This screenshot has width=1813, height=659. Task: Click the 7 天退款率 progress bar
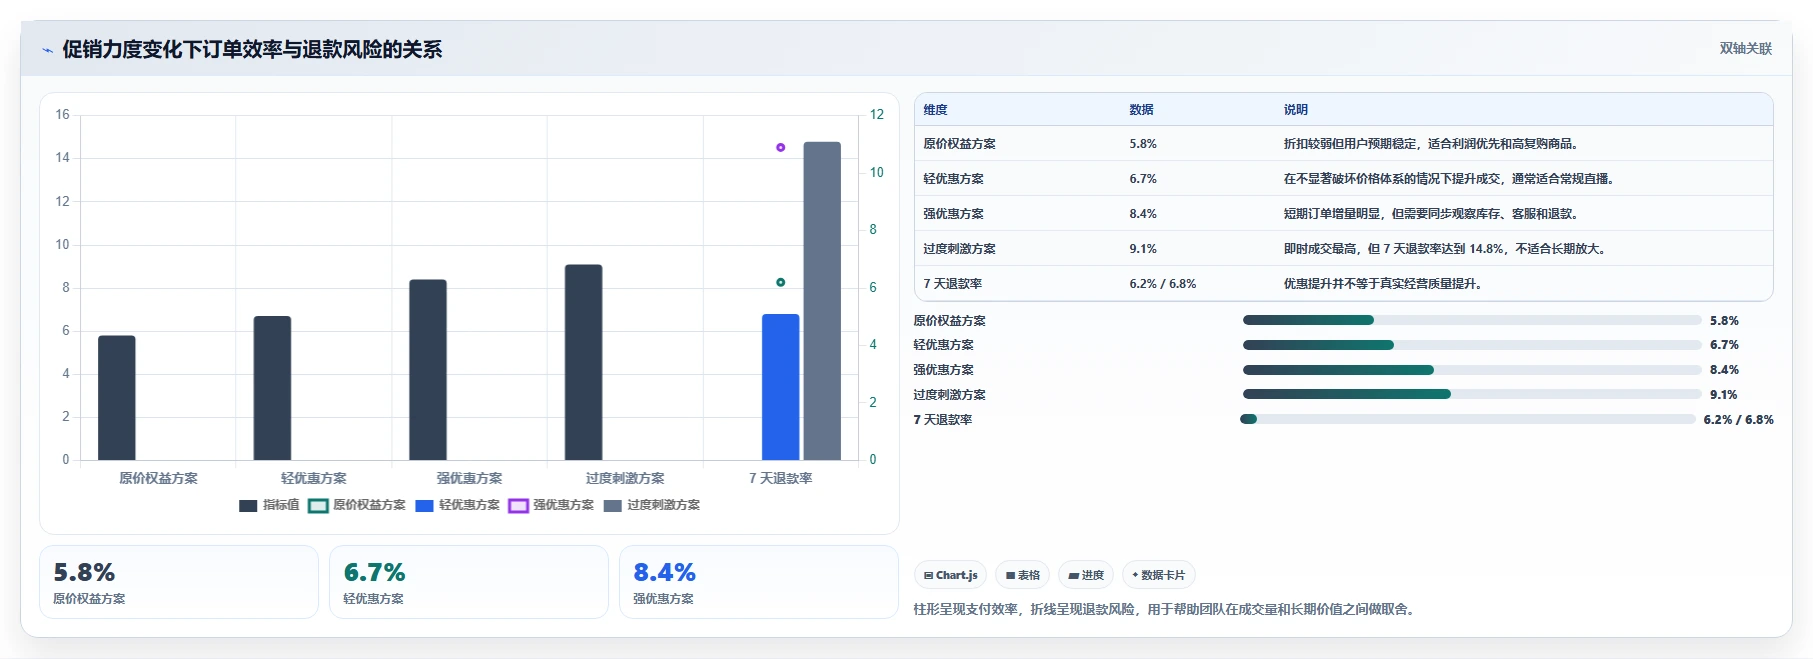(1468, 419)
